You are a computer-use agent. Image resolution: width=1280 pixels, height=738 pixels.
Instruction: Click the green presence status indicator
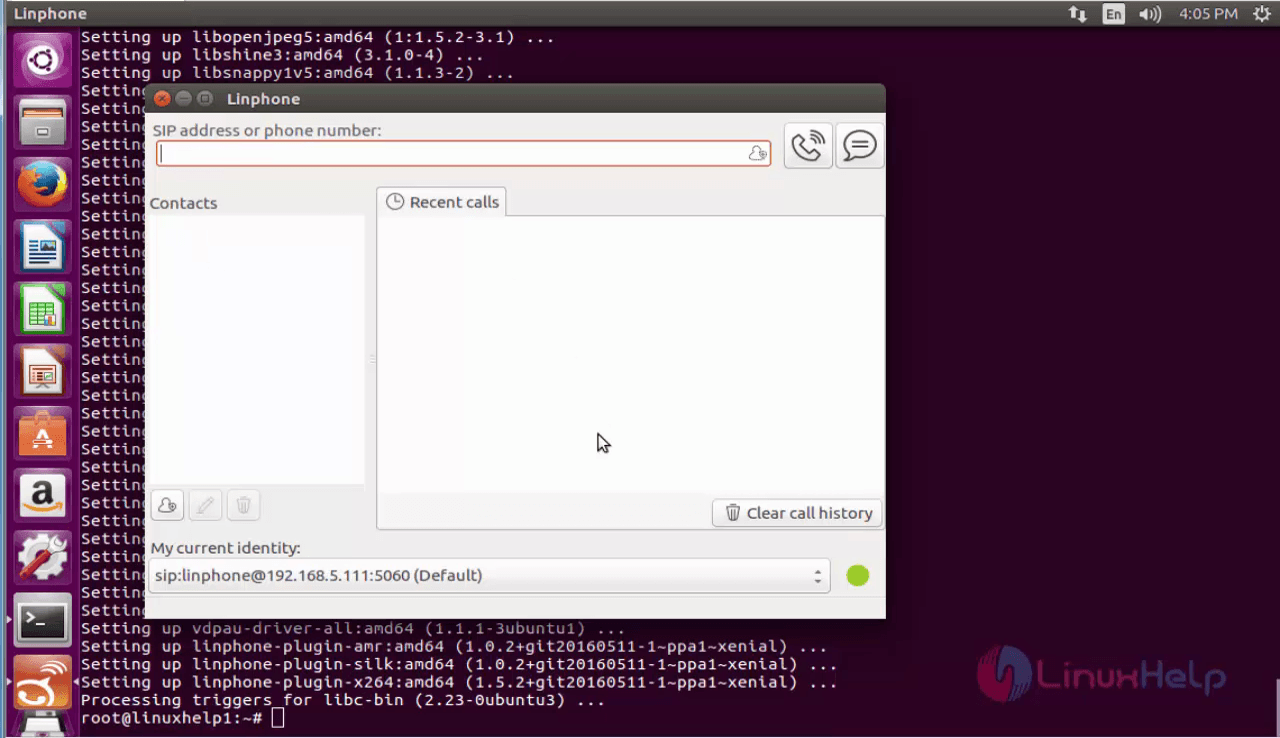point(858,576)
